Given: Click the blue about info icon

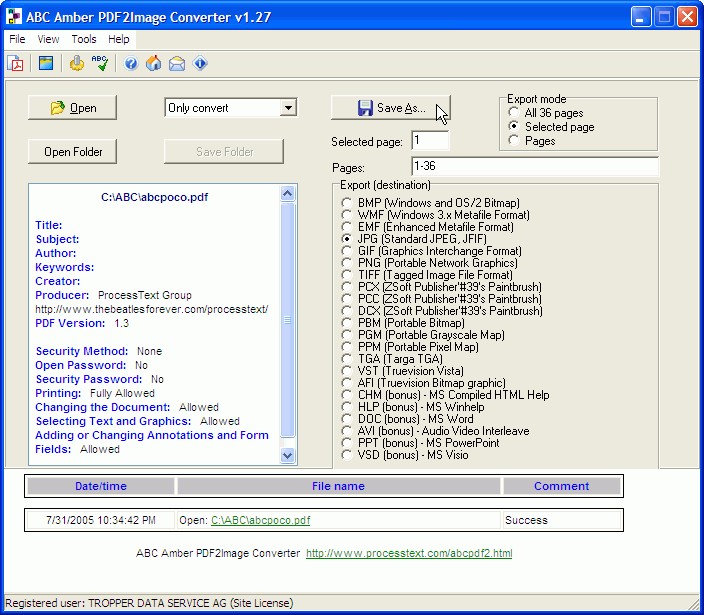Looking at the screenshot, I should point(201,64).
